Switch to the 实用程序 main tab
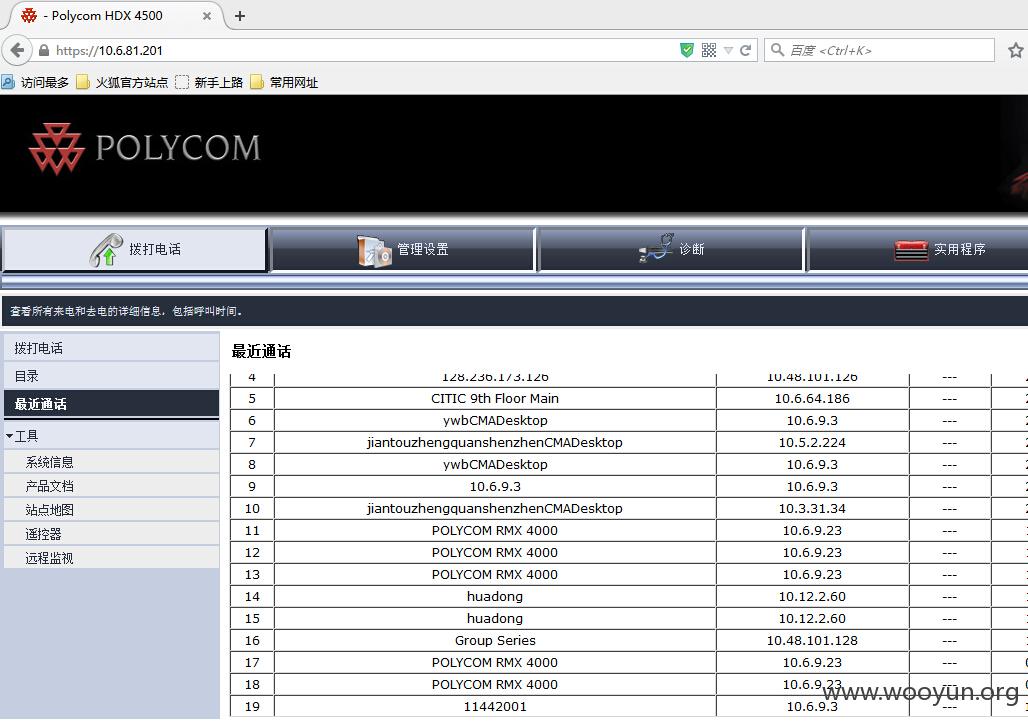 918,249
